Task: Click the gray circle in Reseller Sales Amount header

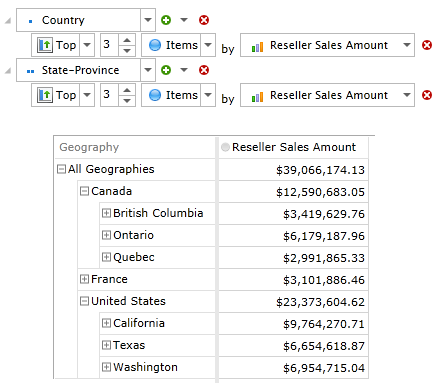Action: 225,147
